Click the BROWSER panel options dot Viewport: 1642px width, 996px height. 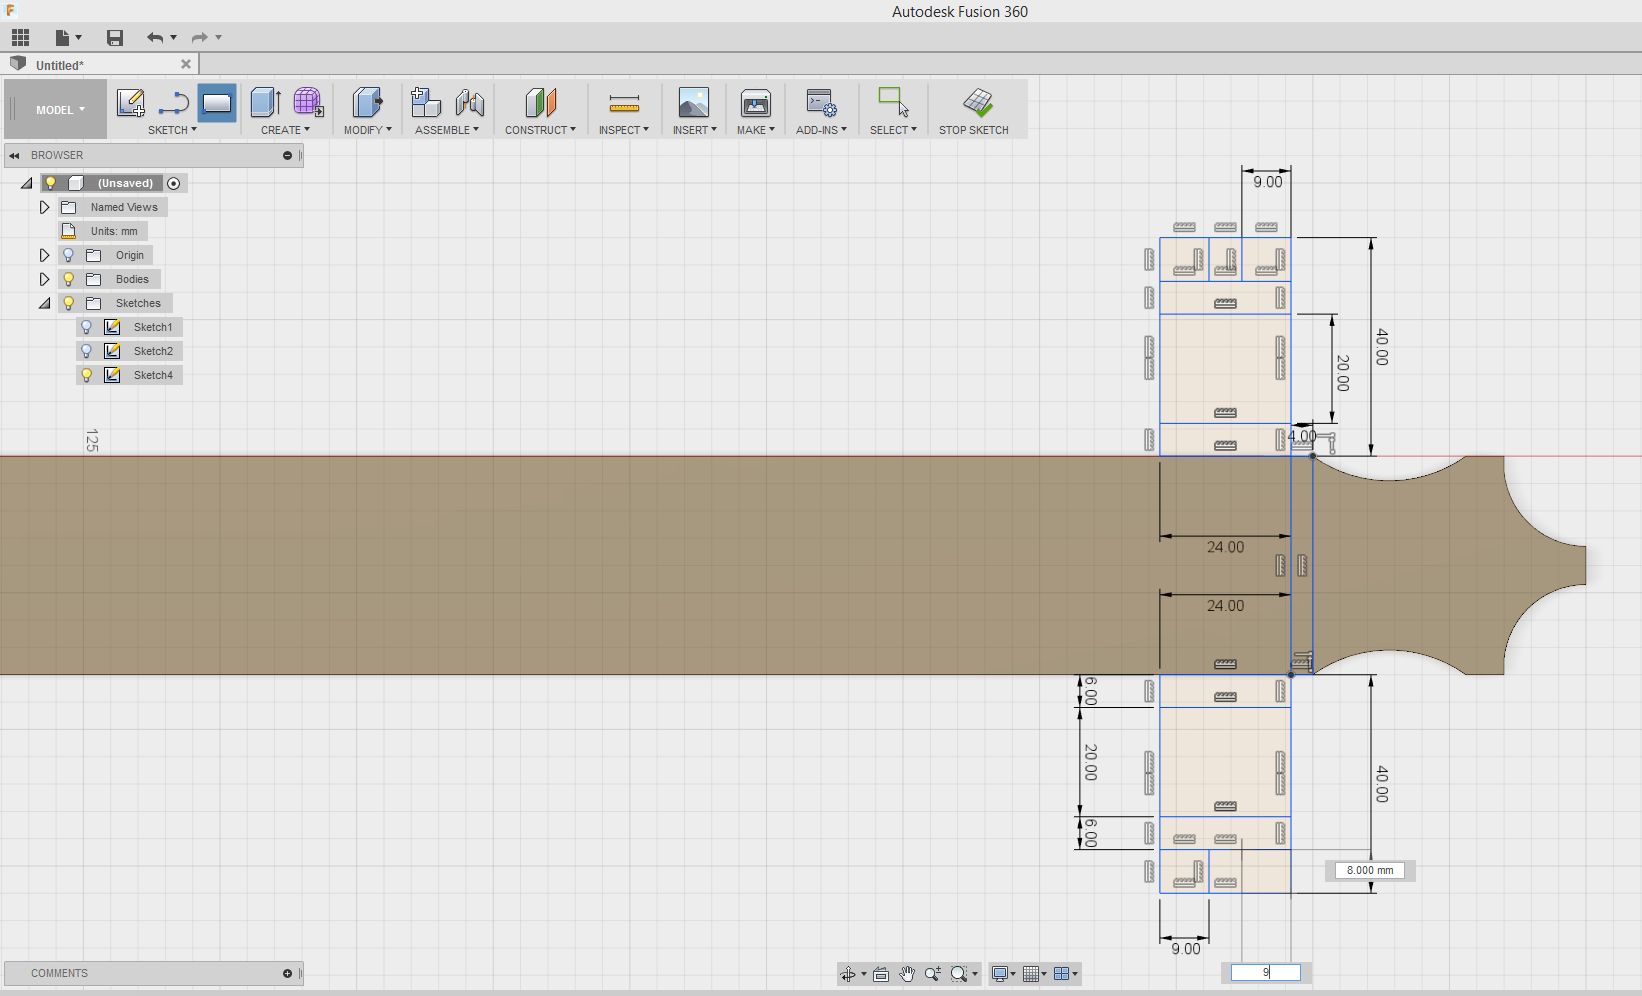click(x=287, y=155)
